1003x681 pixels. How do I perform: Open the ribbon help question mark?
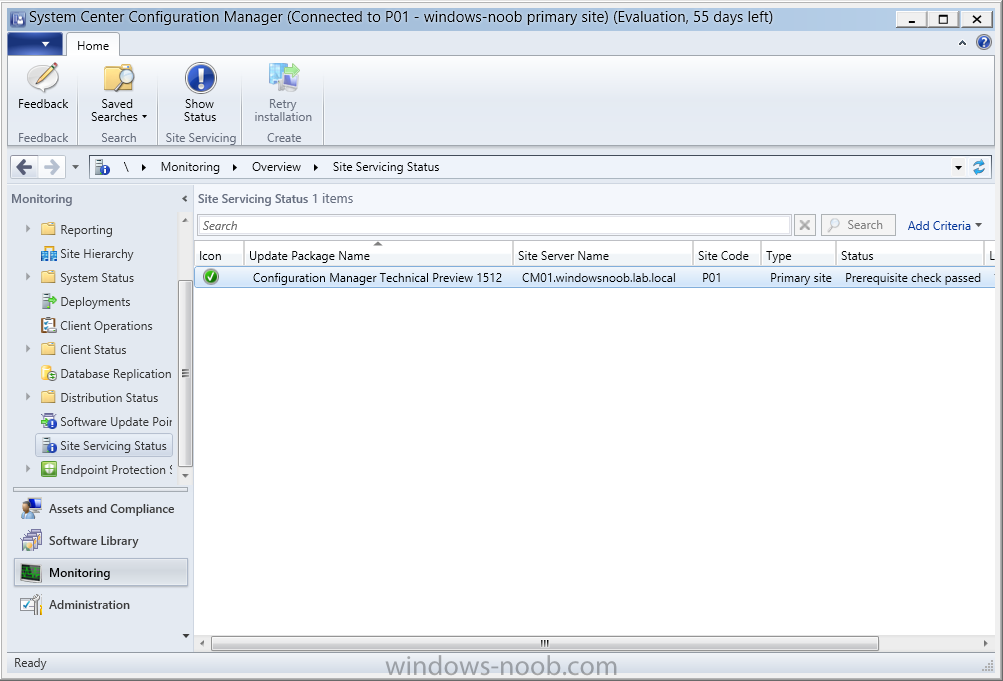(983, 43)
